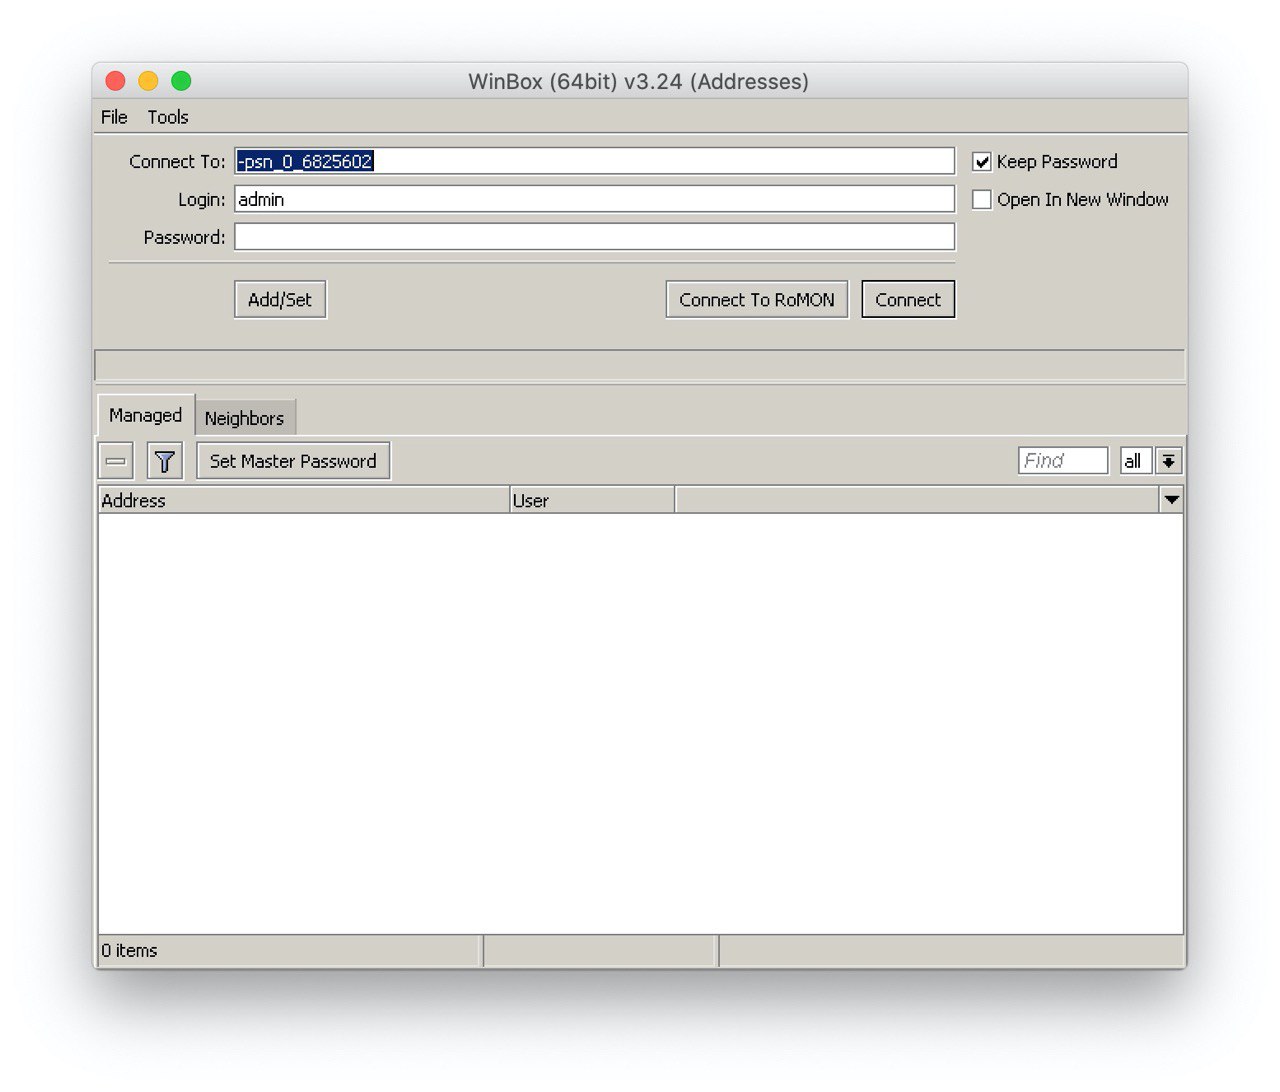Toggle the Keep Password checkbox
Image resolution: width=1280 pixels, height=1092 pixels.
pos(982,162)
